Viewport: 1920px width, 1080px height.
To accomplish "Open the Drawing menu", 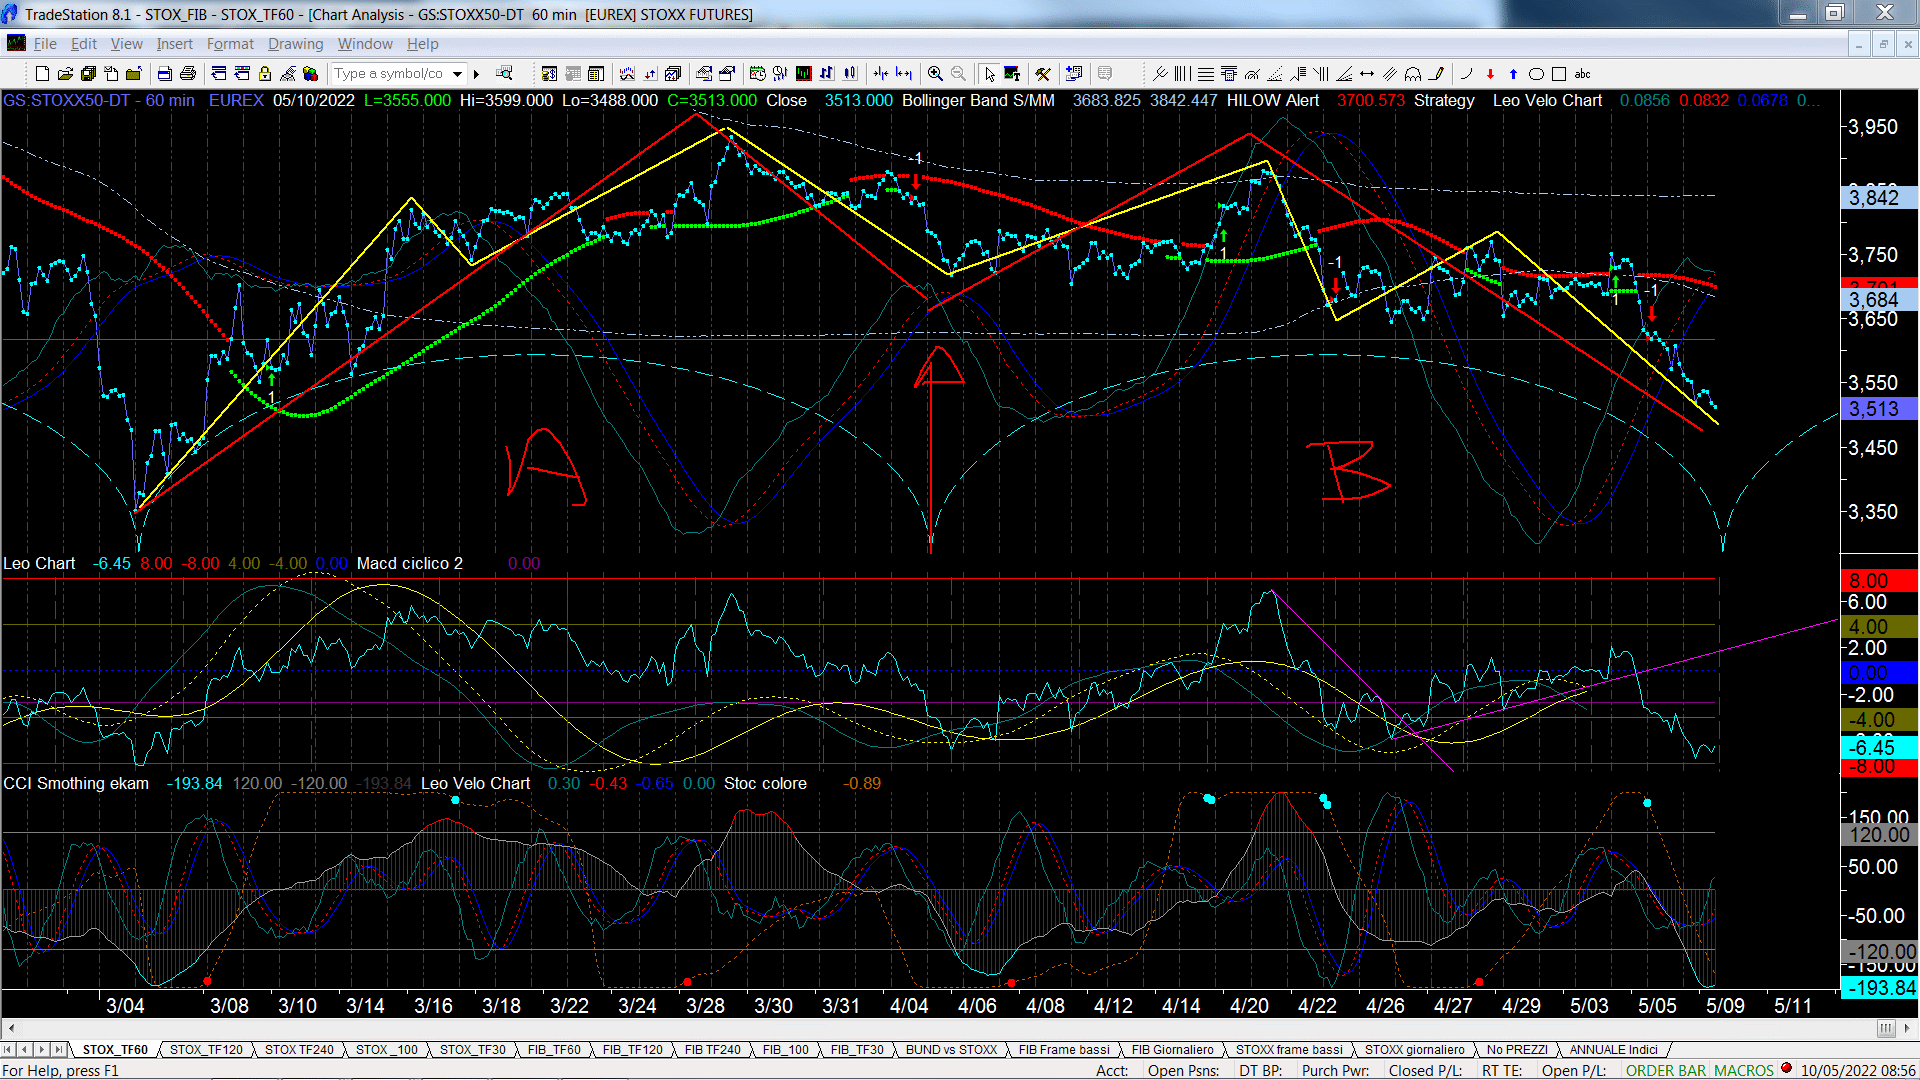I will tap(295, 44).
